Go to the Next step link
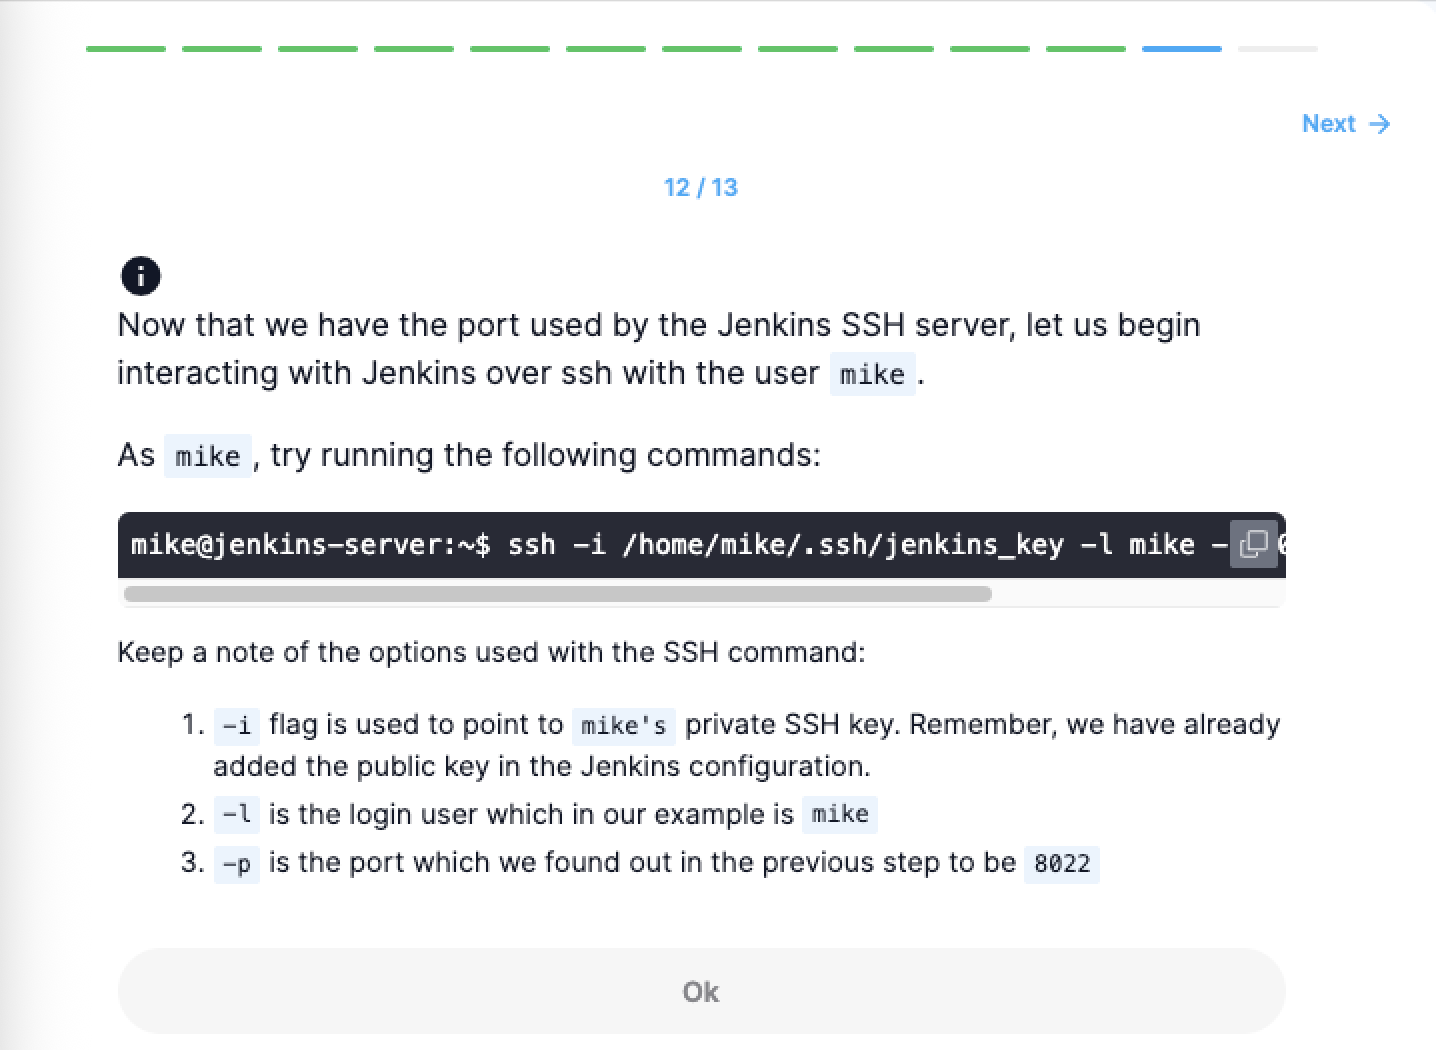This screenshot has height=1050, width=1436. pyautogui.click(x=1329, y=124)
